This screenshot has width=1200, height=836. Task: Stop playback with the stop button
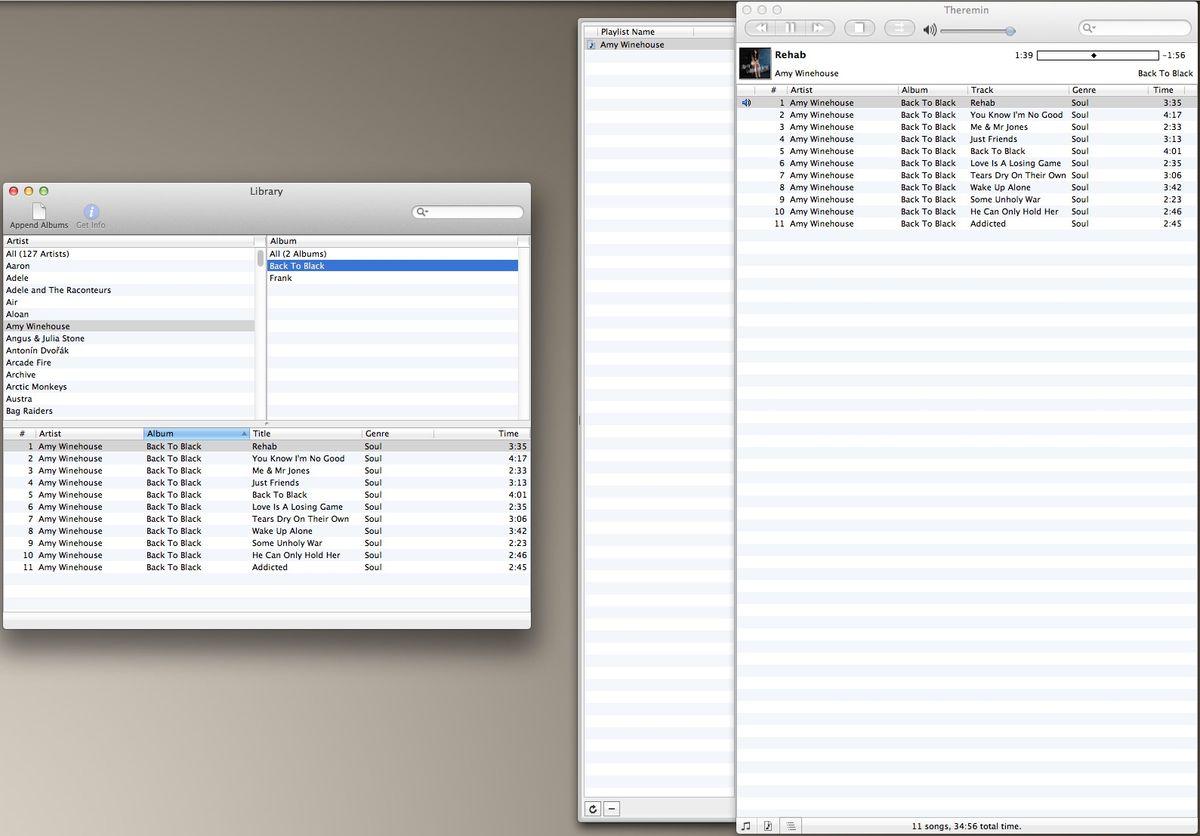(859, 28)
